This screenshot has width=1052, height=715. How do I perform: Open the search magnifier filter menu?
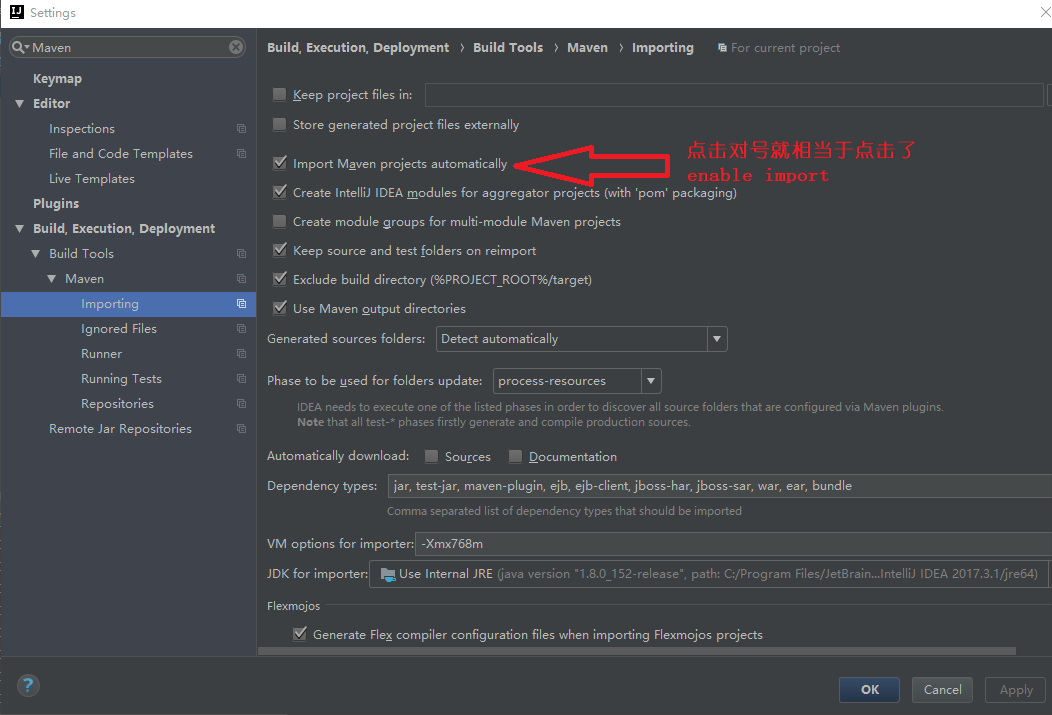pos(18,46)
